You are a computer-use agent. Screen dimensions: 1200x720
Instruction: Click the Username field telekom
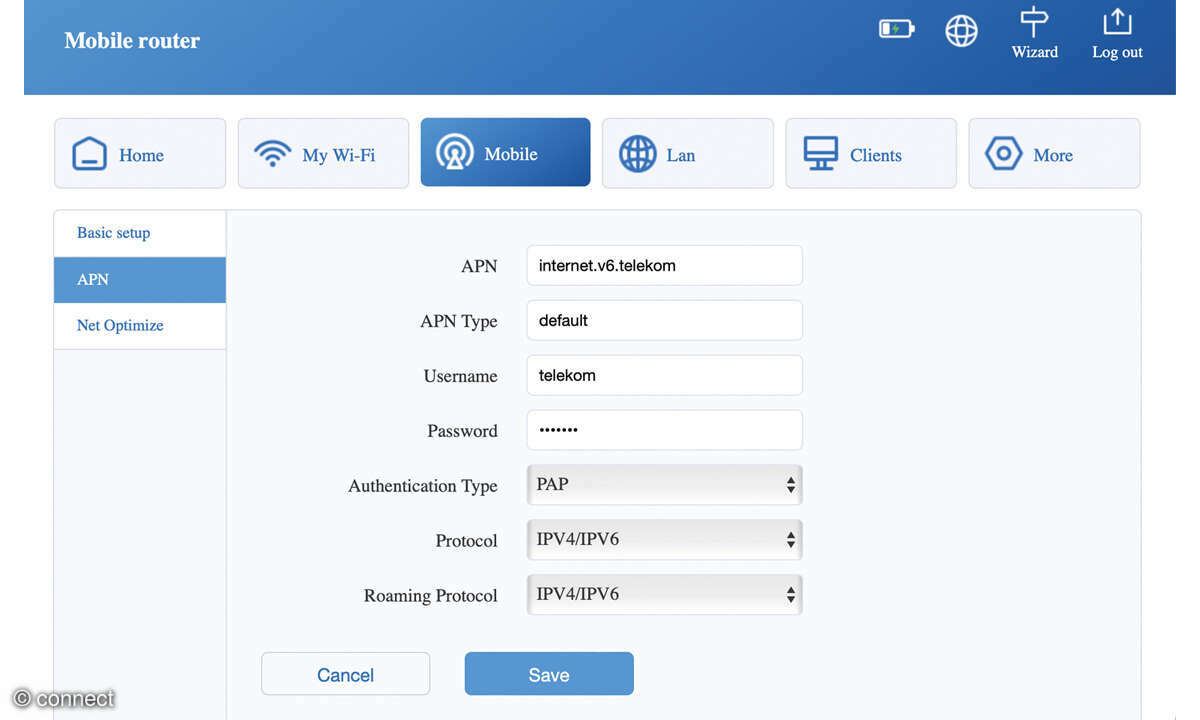[664, 375]
